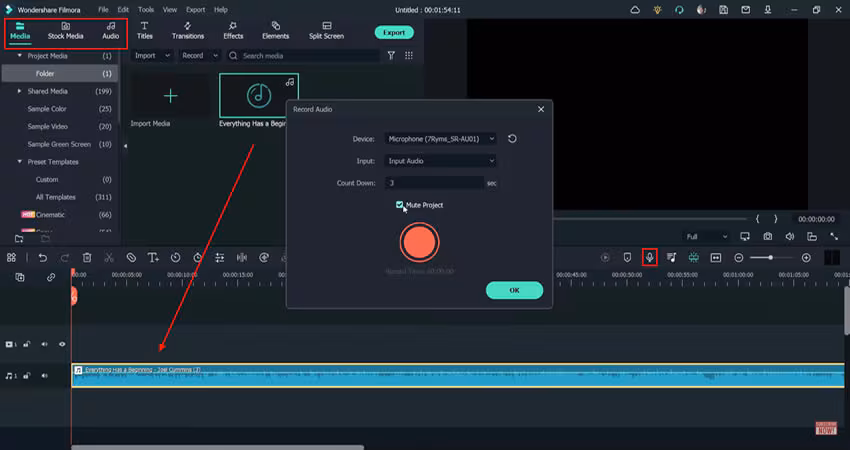Screen dimensions: 850x450
Task: Close the Record Audio dialog
Action: tap(540, 109)
